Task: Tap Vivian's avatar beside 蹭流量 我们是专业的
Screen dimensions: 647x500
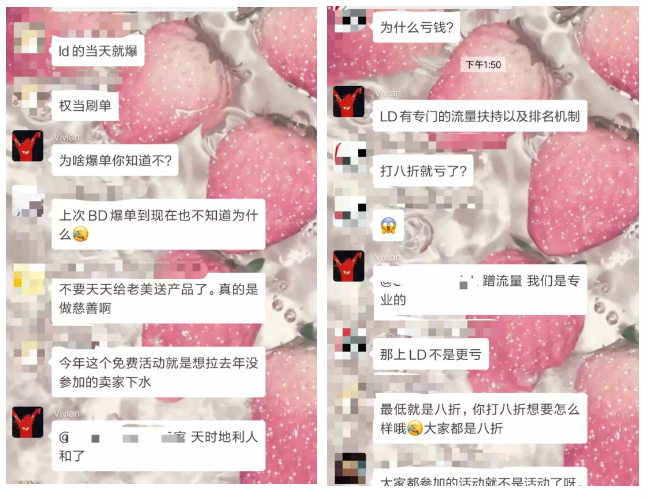Action: click(349, 266)
